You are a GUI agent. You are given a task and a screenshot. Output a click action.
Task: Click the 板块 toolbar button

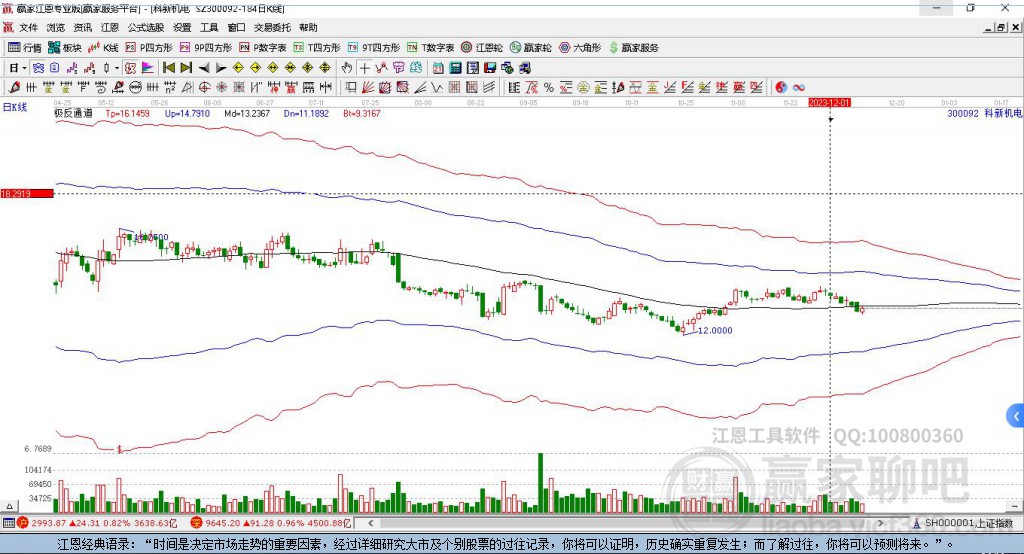click(64, 48)
